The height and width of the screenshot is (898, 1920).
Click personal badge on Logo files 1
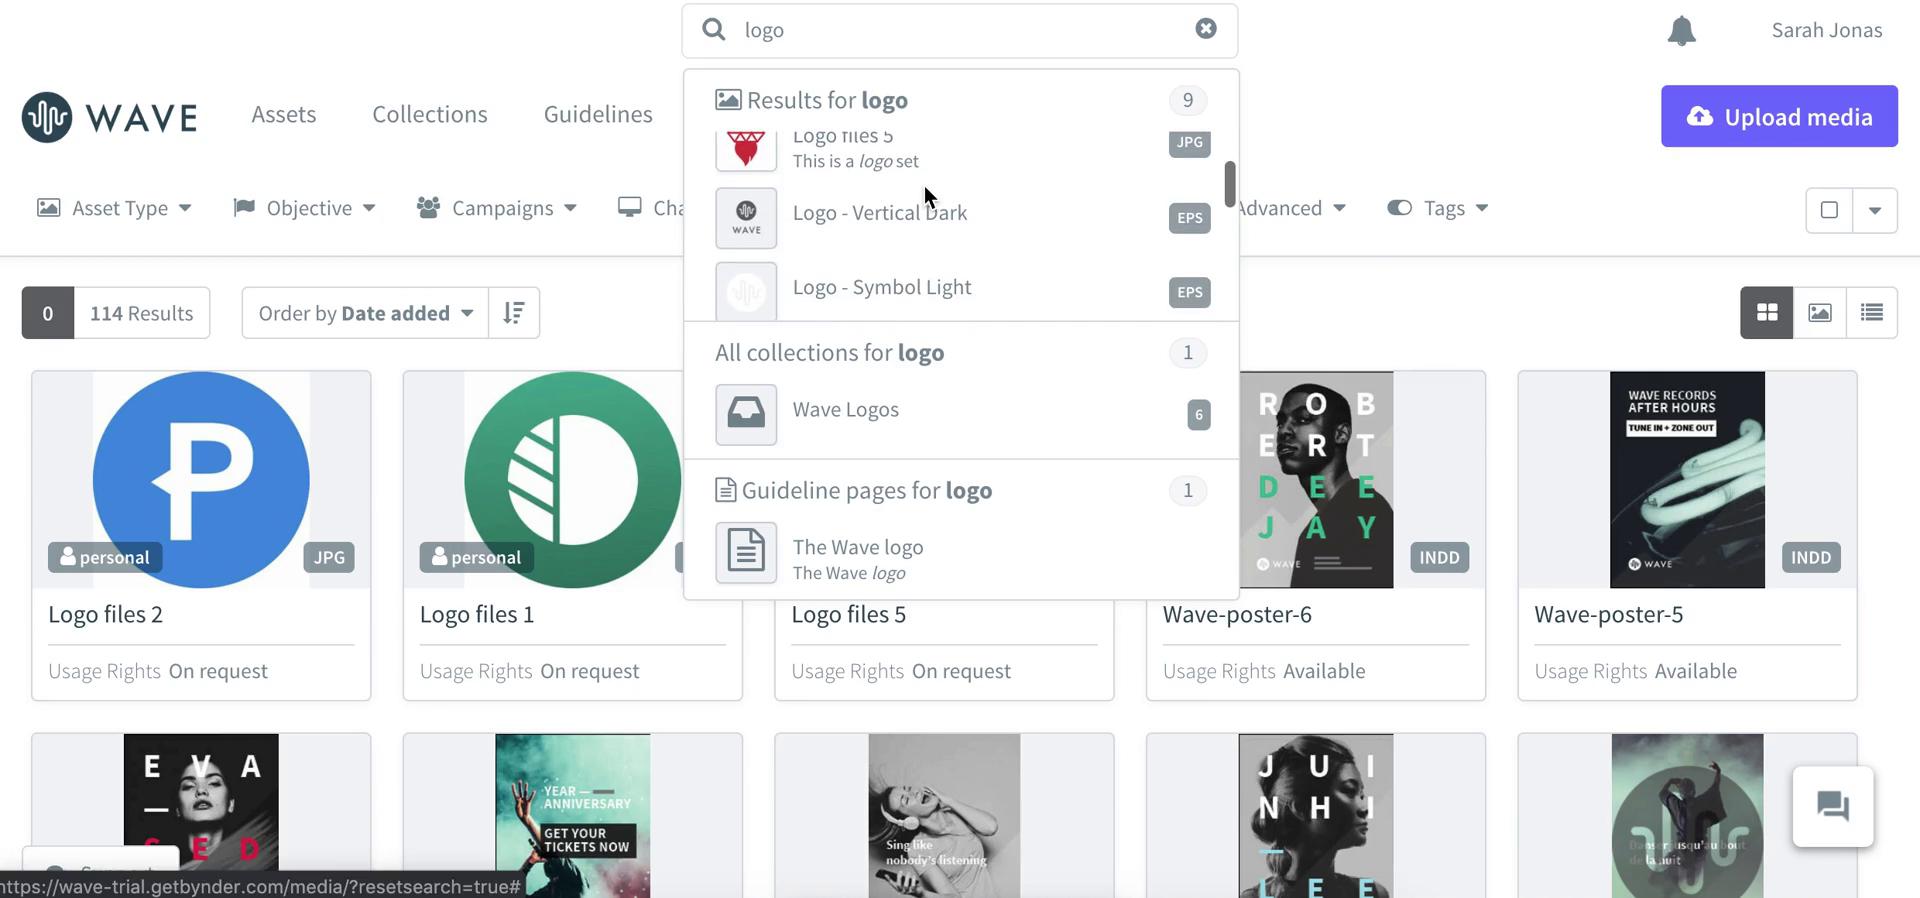[x=476, y=557]
